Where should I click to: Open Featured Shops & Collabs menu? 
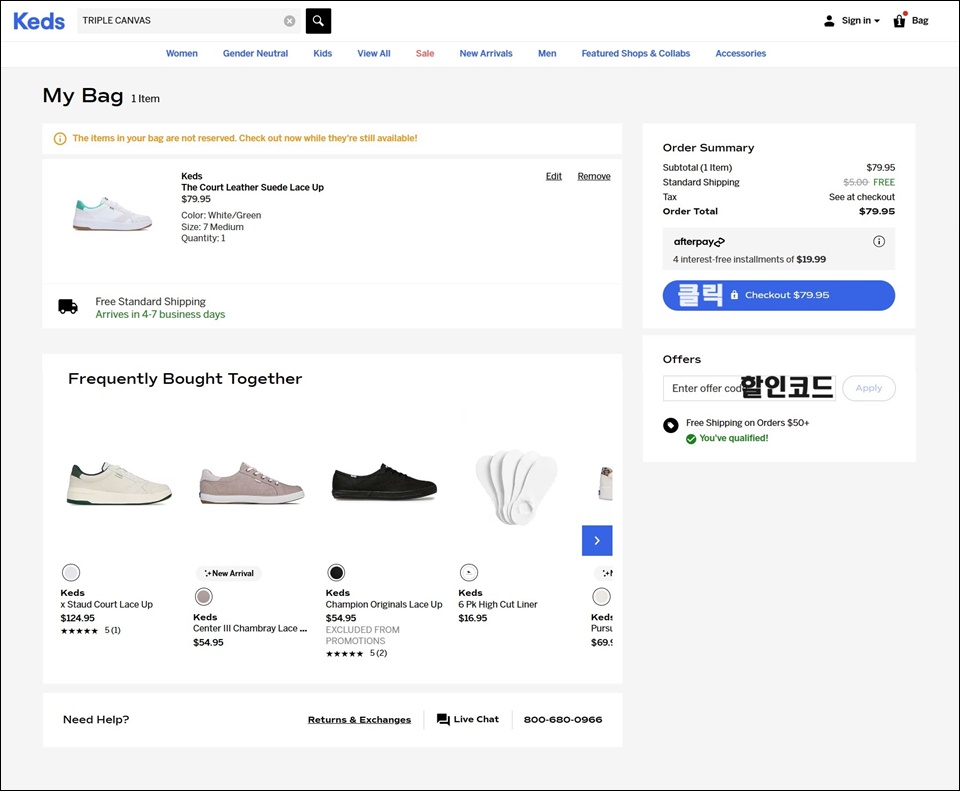point(636,53)
